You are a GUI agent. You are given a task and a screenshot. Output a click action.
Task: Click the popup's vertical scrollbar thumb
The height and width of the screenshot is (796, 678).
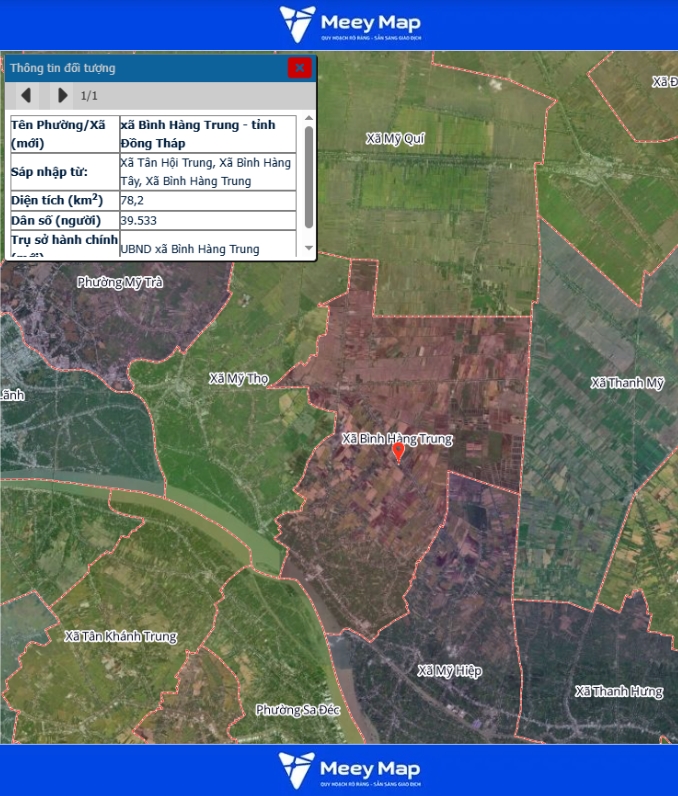tap(309, 176)
